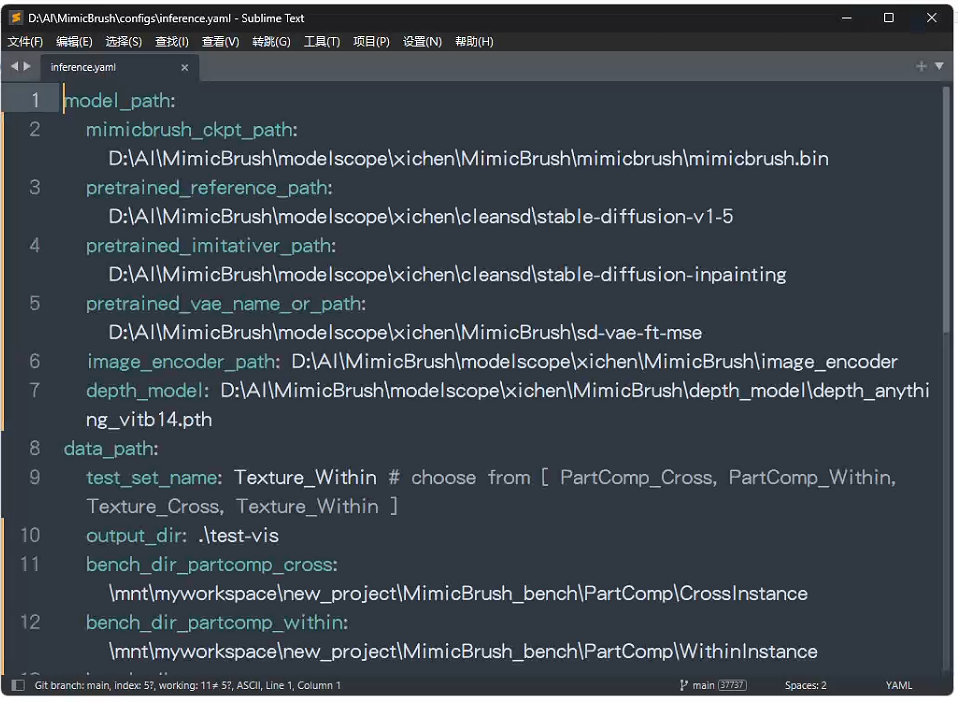The width and height of the screenshot is (958, 702).
Task: Go to next tab with right arrow
Action: click(x=27, y=66)
